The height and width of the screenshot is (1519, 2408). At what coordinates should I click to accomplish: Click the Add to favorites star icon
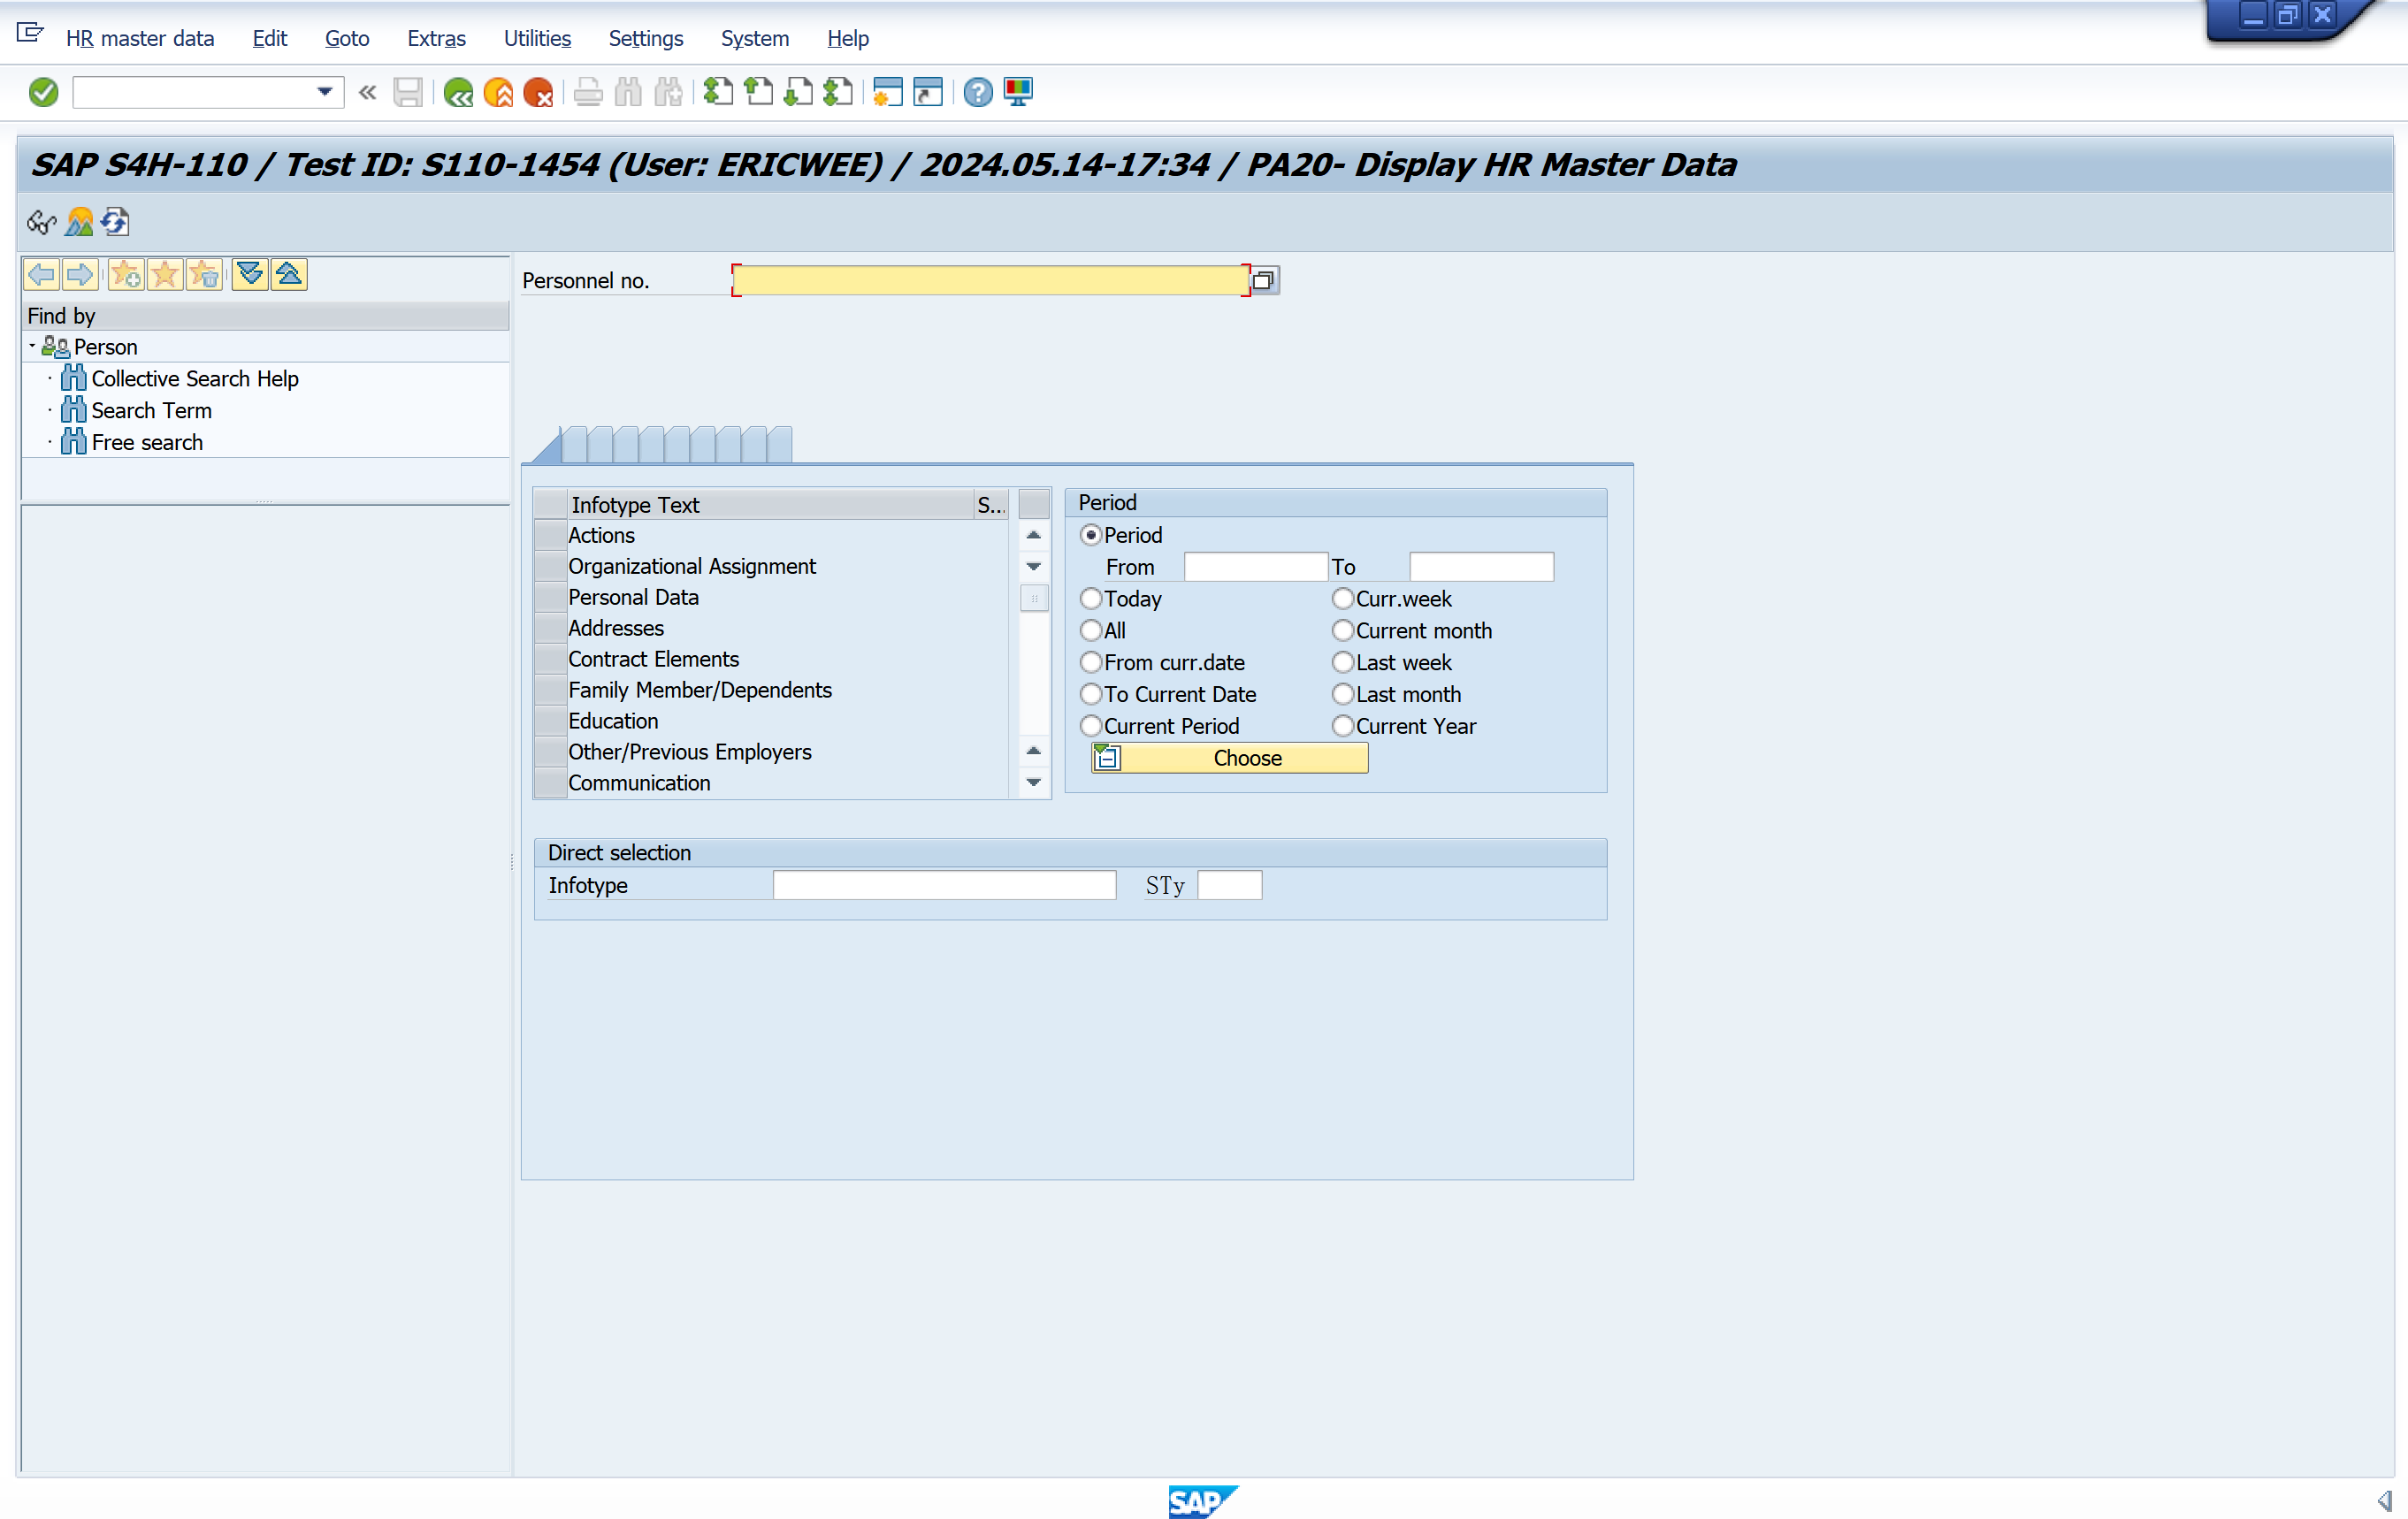pos(126,274)
